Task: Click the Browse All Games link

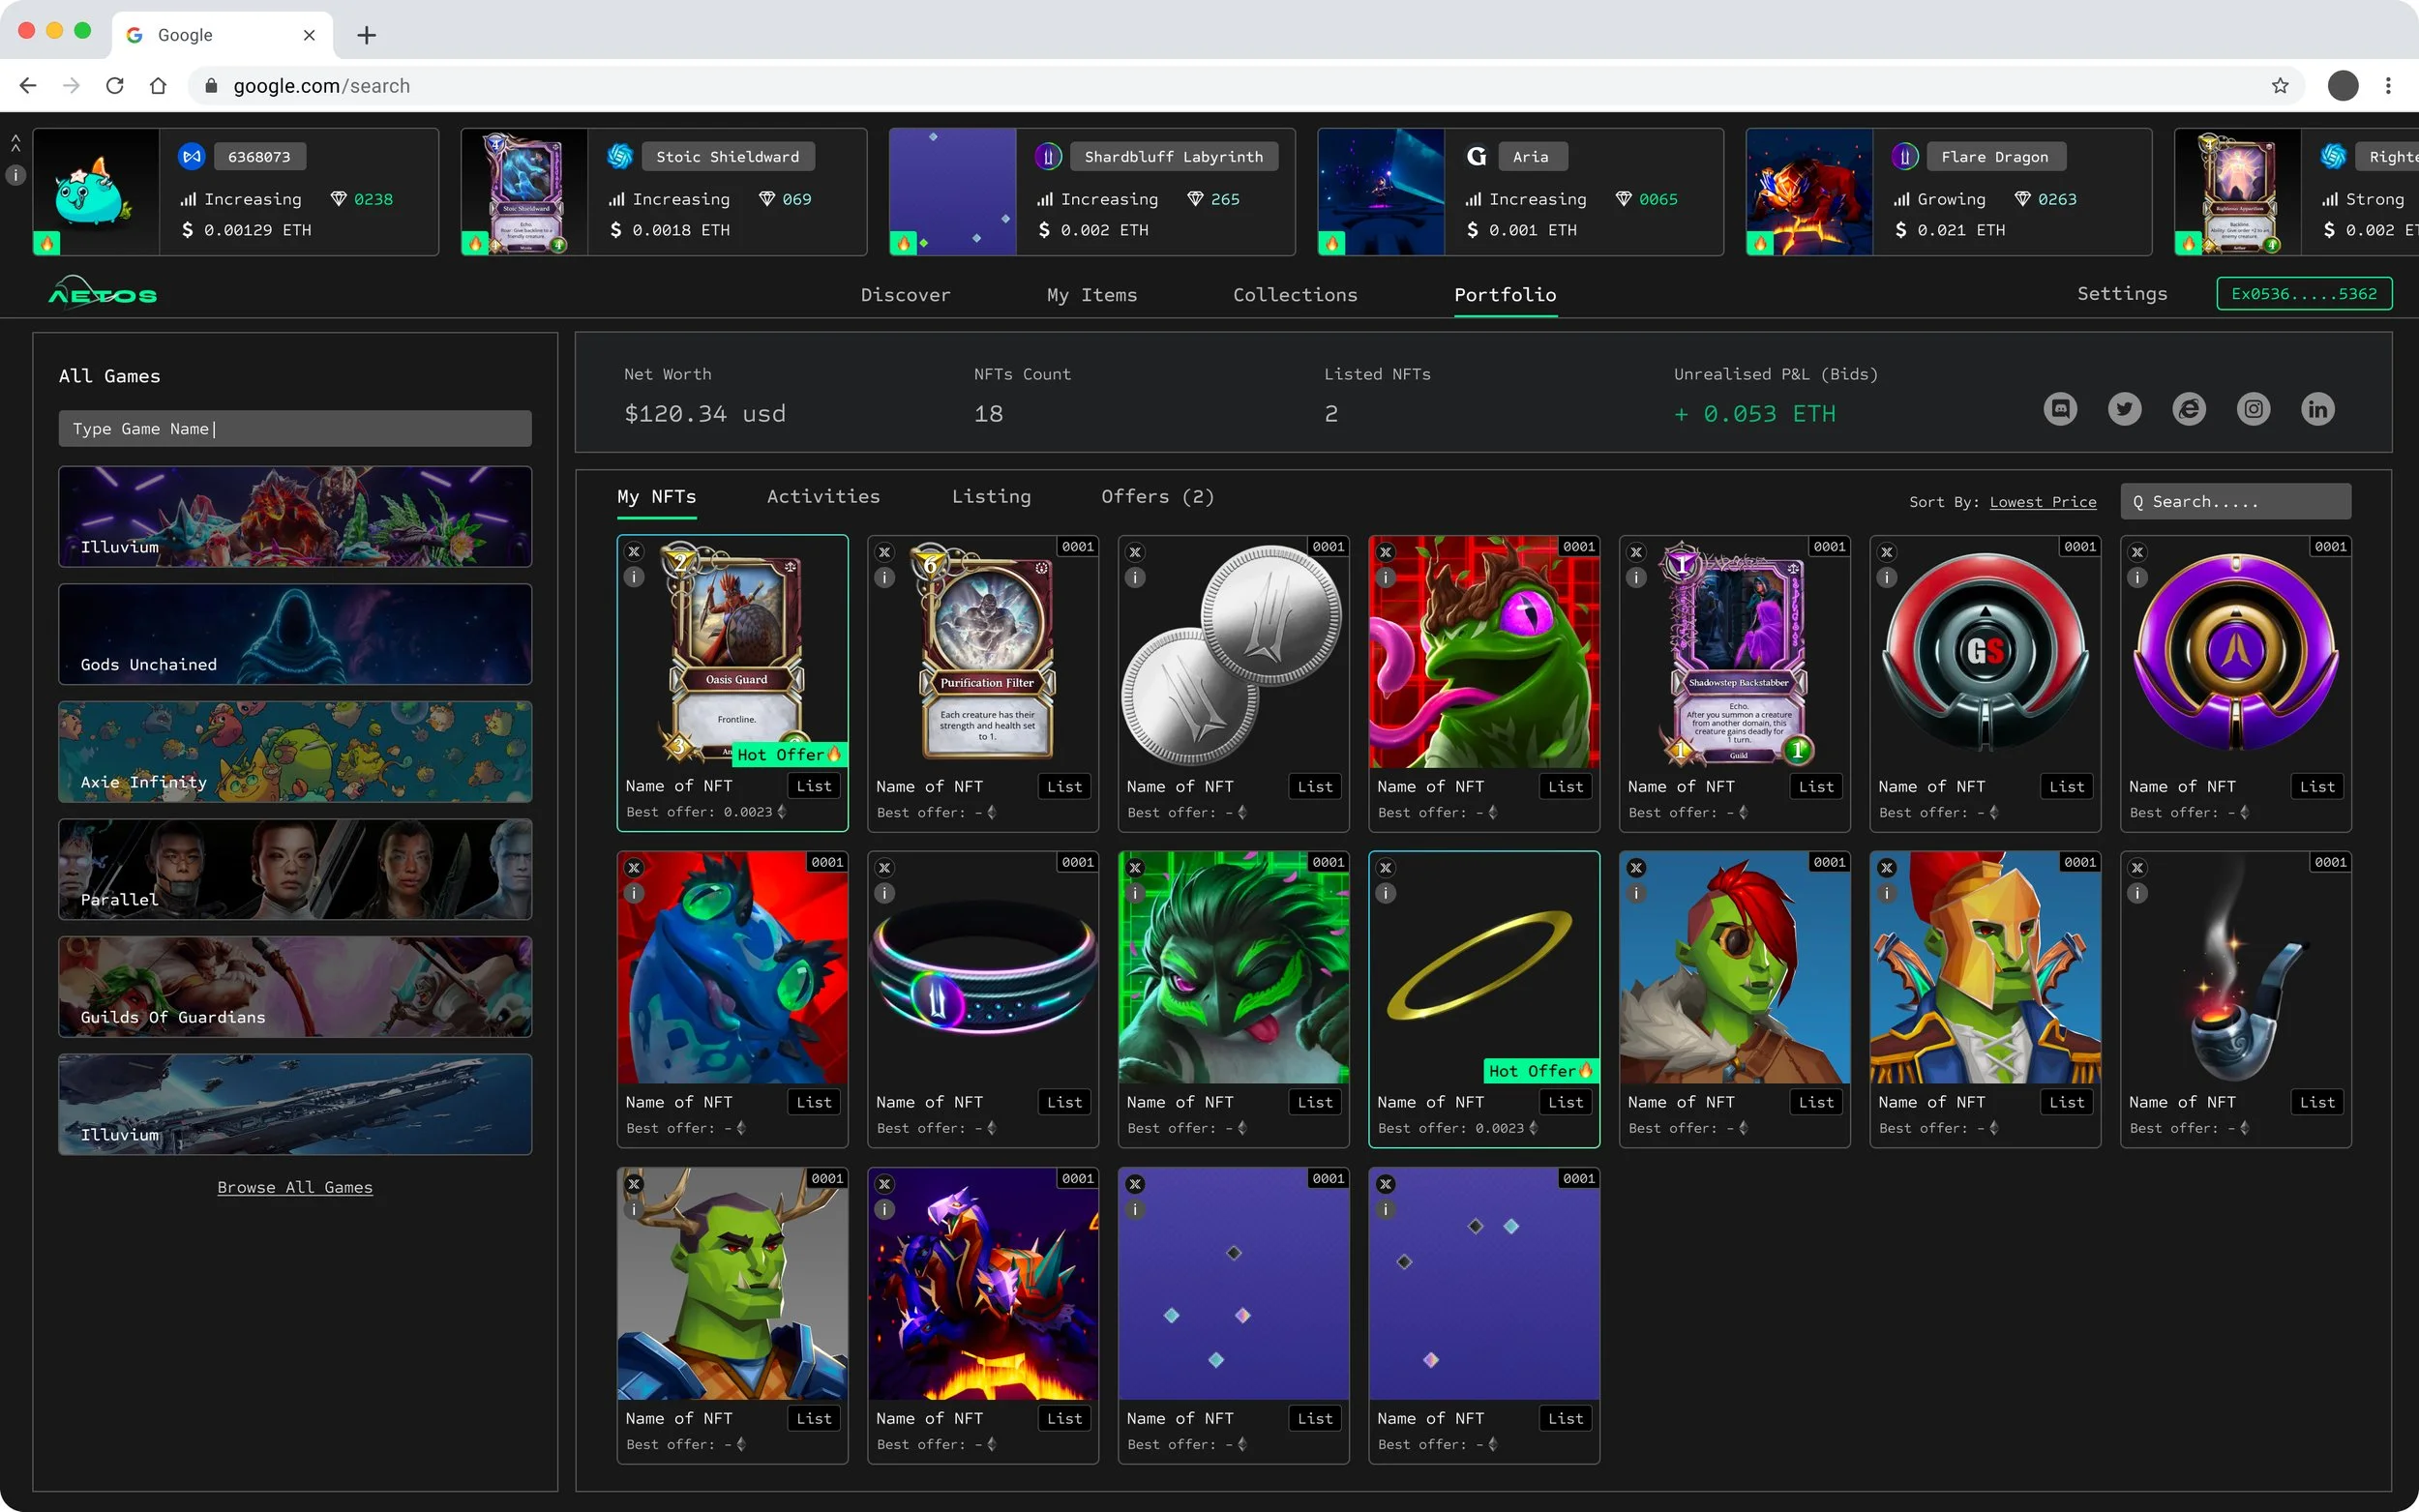Action: click(295, 1187)
